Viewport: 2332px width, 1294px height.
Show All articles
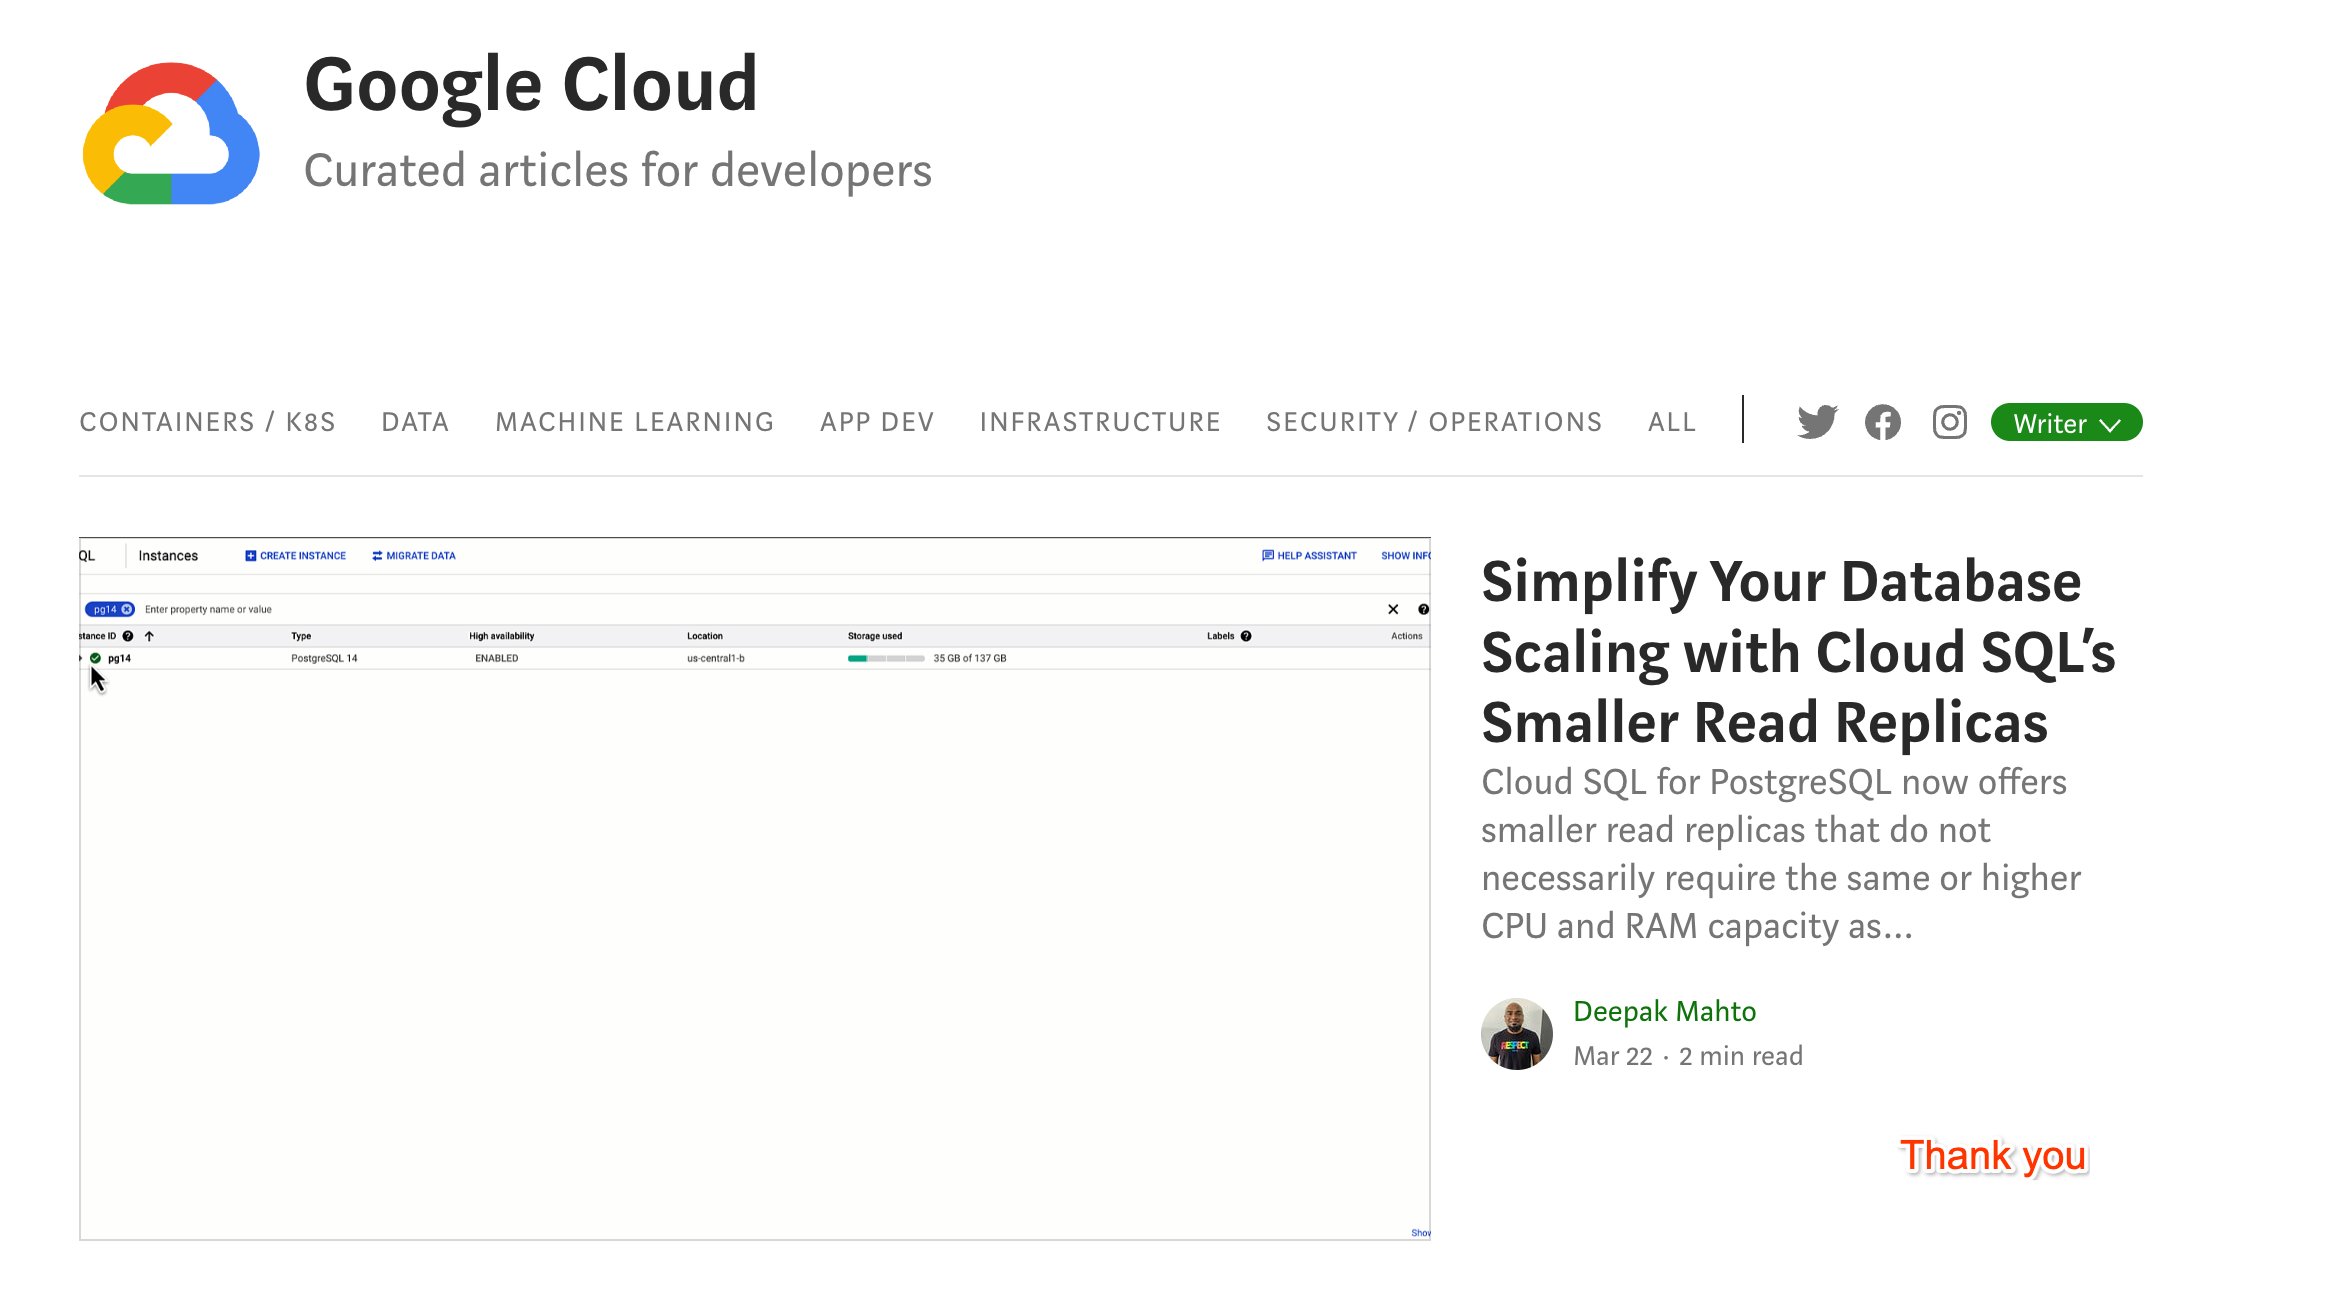pyautogui.click(x=1672, y=422)
